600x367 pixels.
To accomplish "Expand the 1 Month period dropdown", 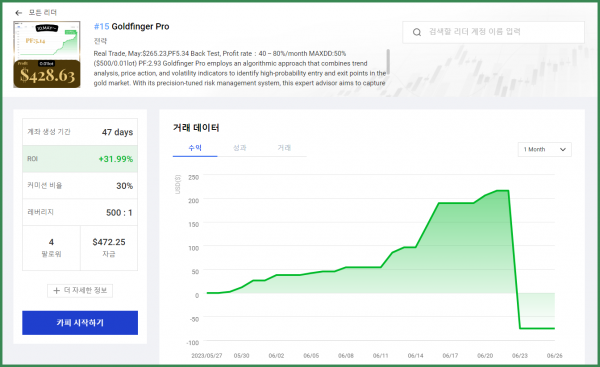I will [x=545, y=149].
